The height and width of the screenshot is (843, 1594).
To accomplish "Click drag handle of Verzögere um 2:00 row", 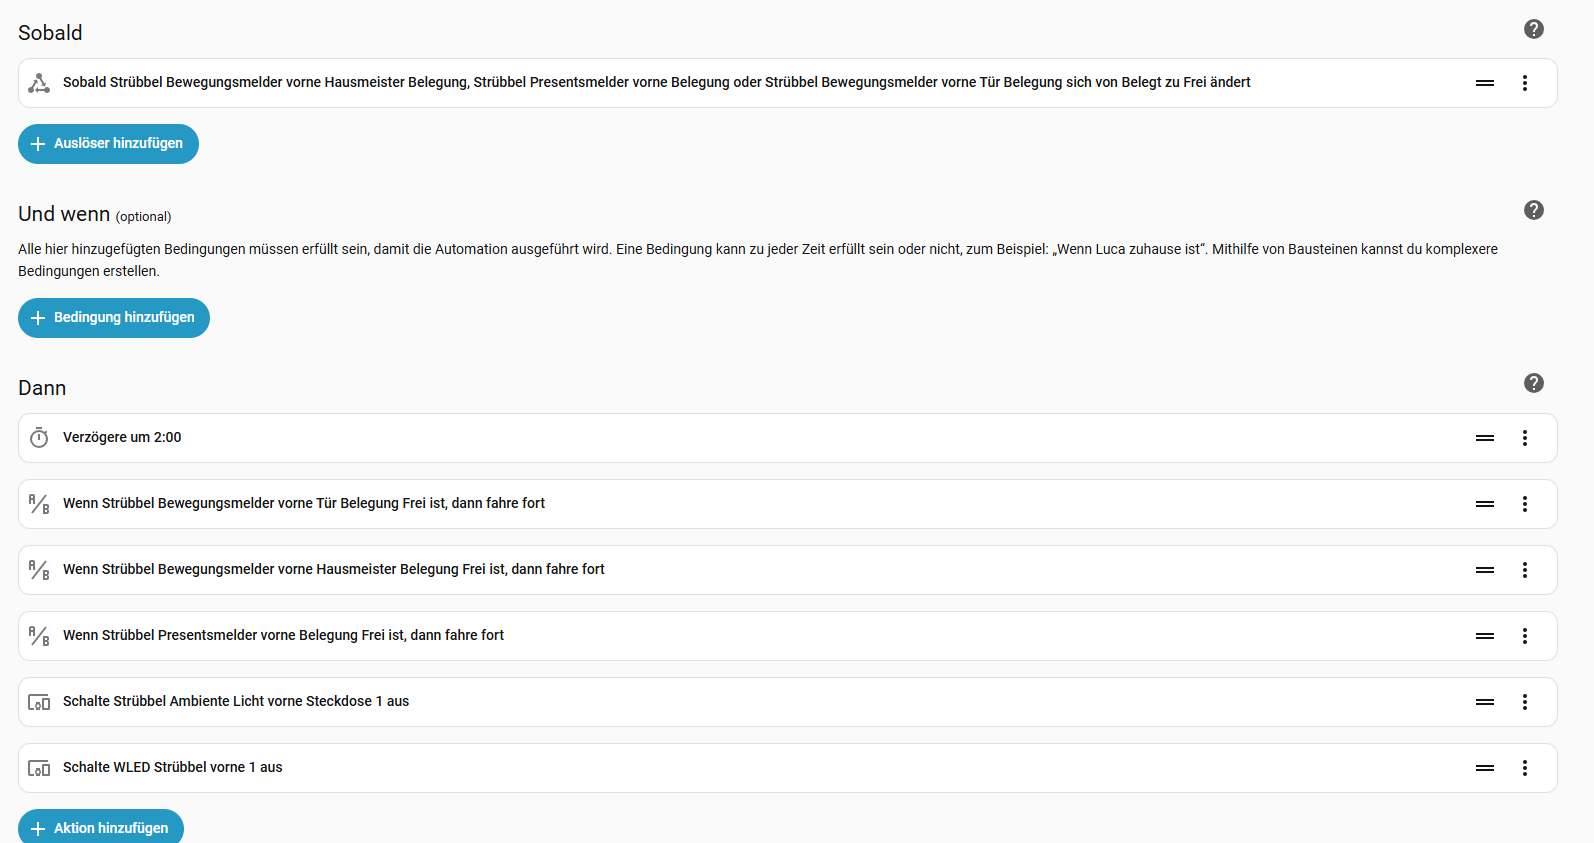I will (1484, 438).
